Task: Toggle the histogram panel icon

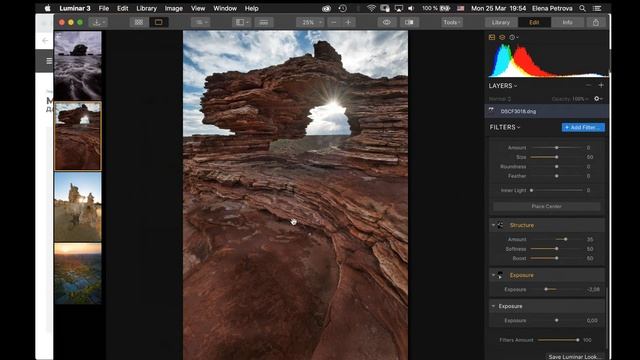Action: (492, 37)
